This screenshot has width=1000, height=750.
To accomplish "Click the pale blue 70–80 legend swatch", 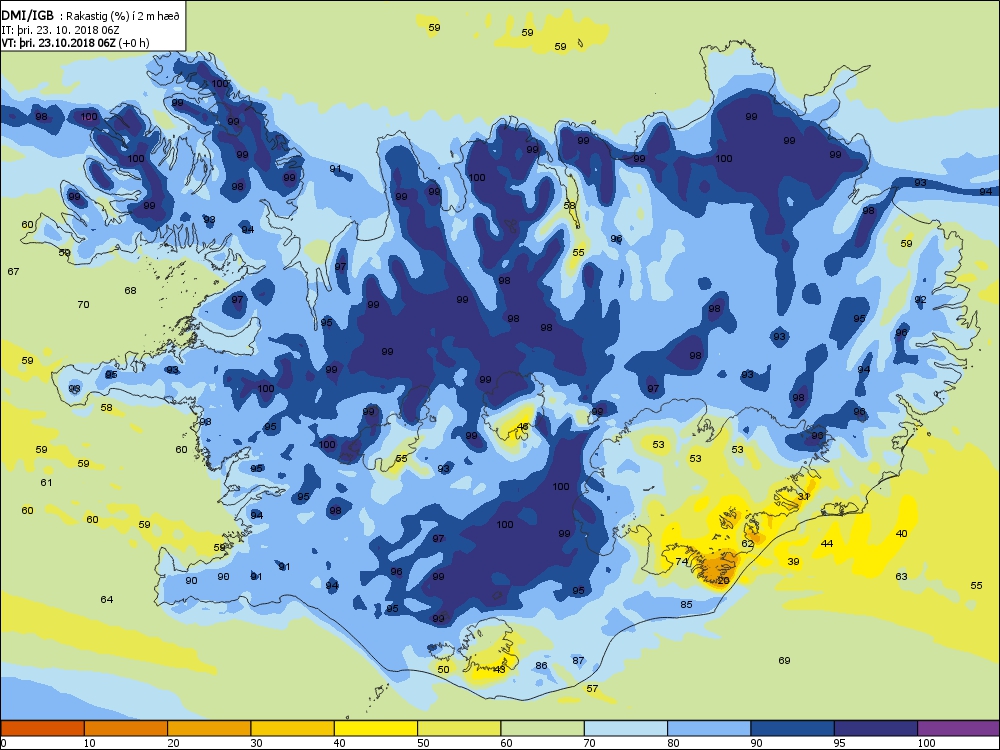I will pos(626,728).
